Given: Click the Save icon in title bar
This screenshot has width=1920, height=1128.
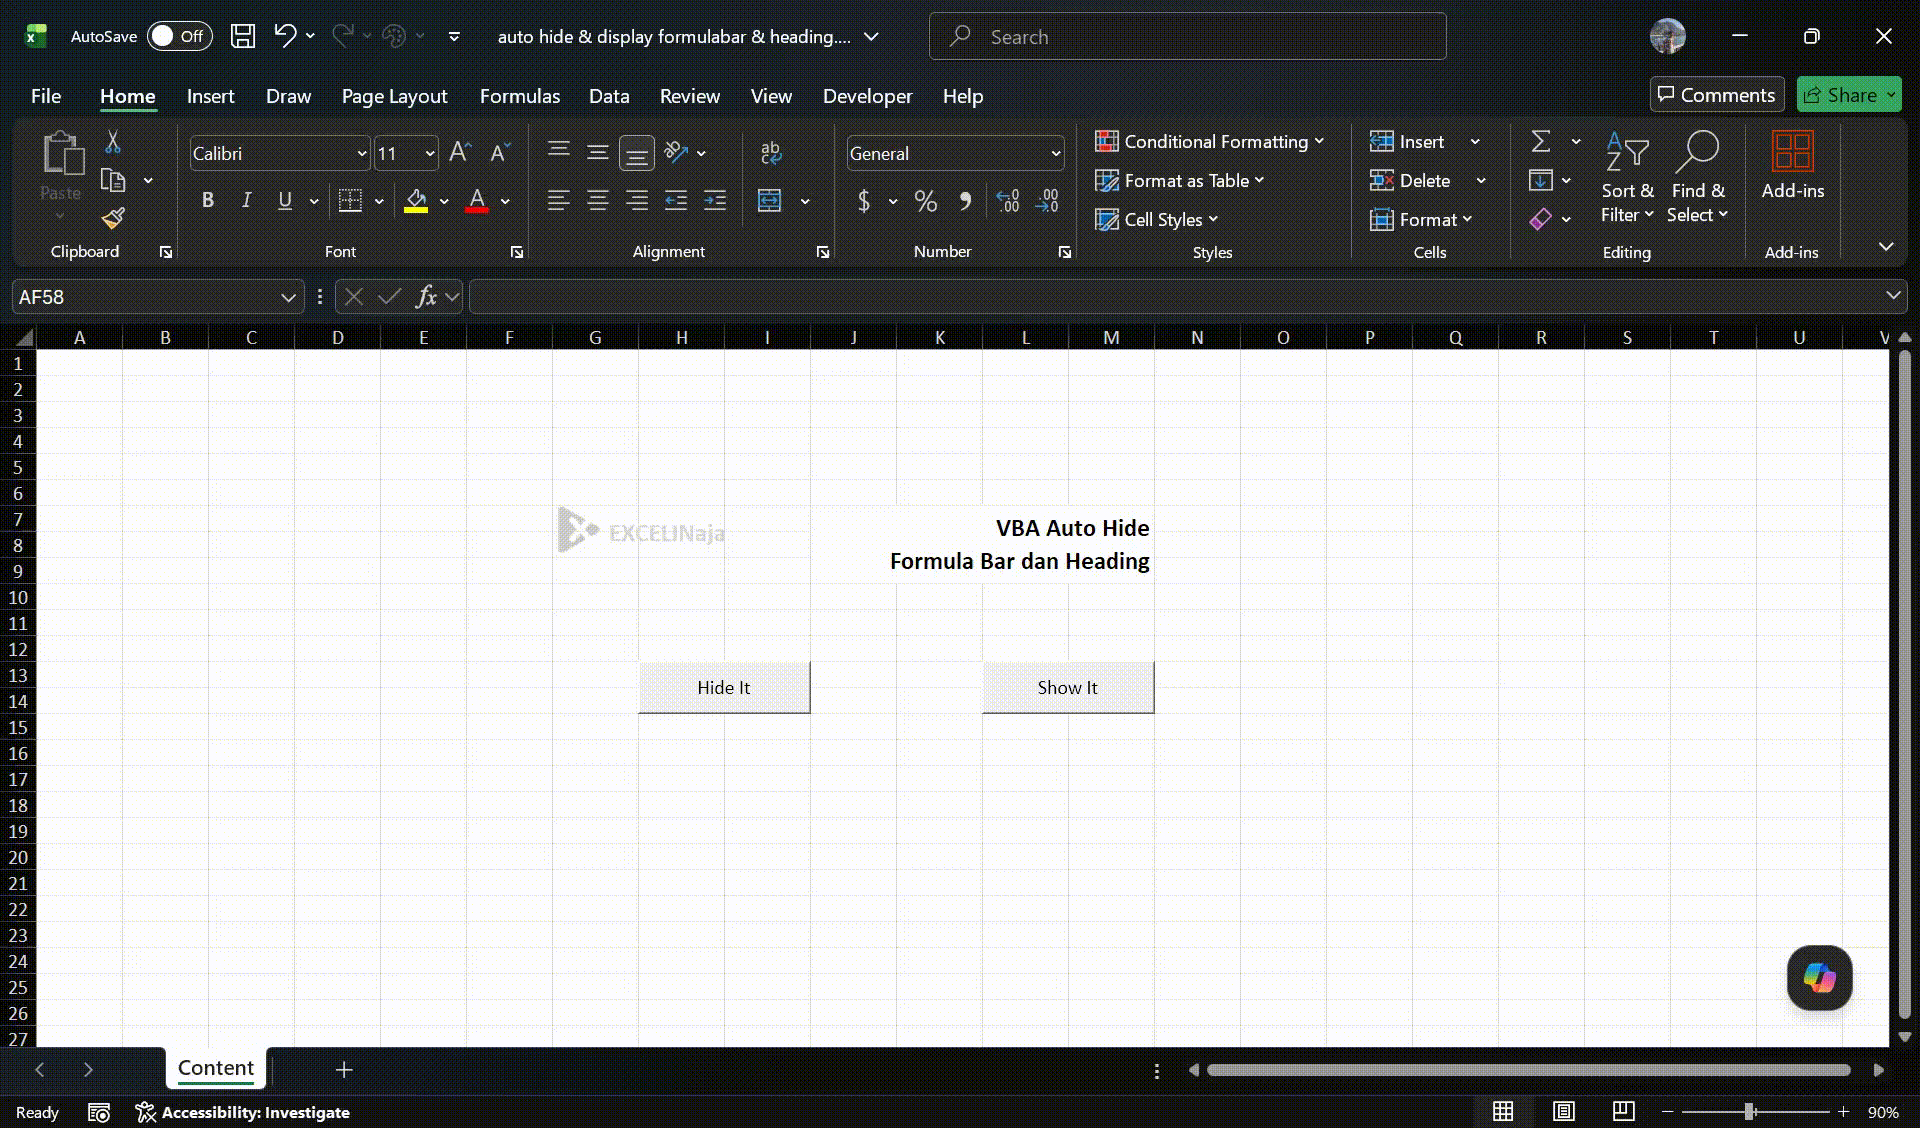Looking at the screenshot, I should 242,36.
